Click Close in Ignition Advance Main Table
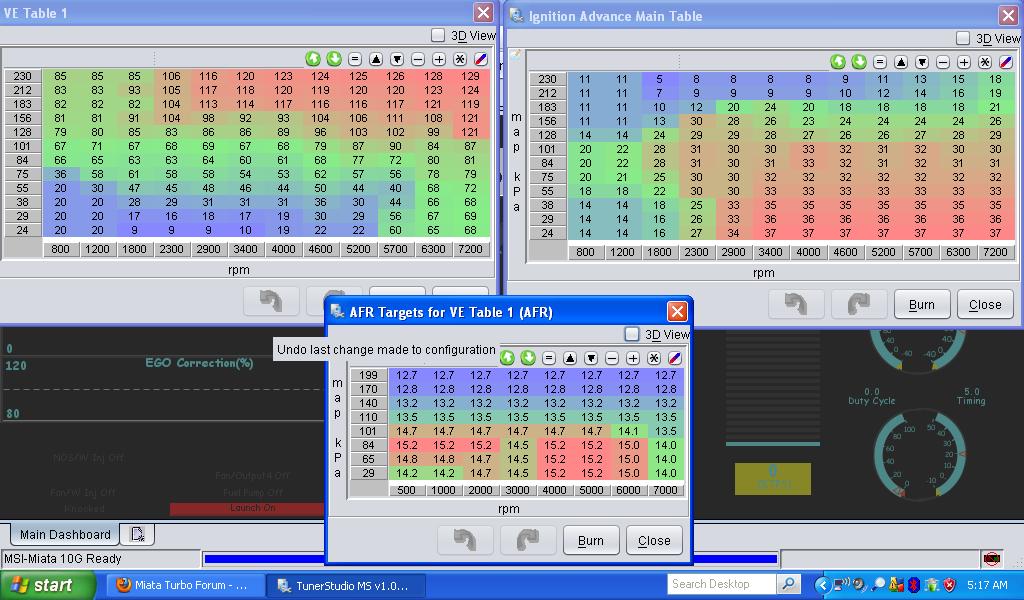The image size is (1024, 600). pyautogui.click(x=984, y=305)
